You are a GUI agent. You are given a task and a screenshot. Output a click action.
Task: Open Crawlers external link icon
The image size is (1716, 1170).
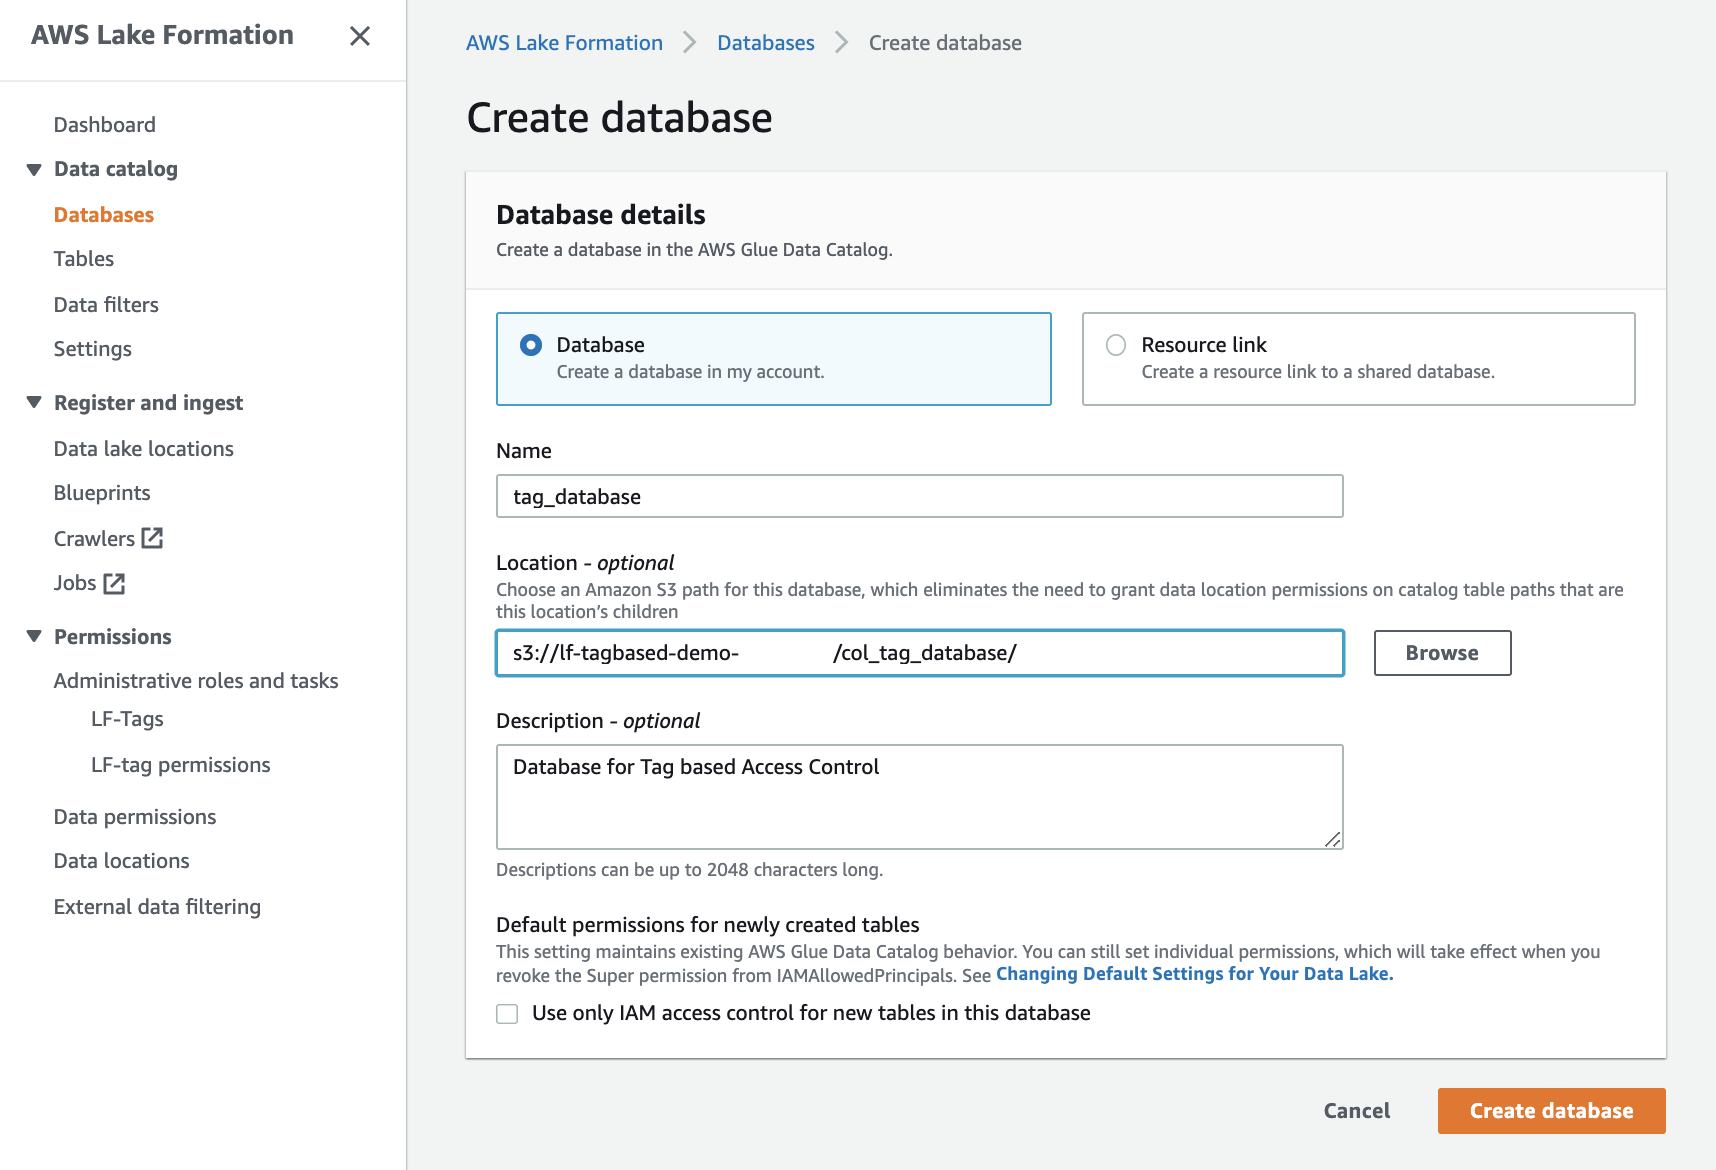click(152, 538)
